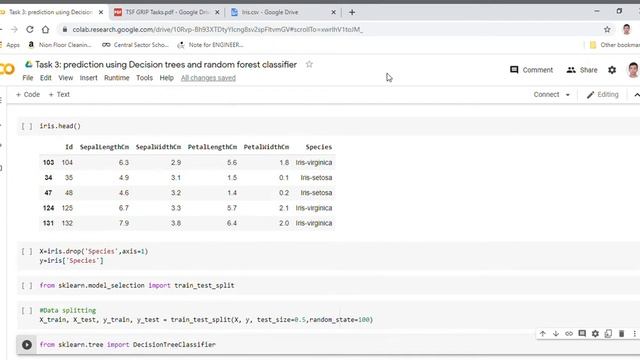Click the PetalWidthCm column header
This screenshot has width=640, height=360.
pos(266,147)
